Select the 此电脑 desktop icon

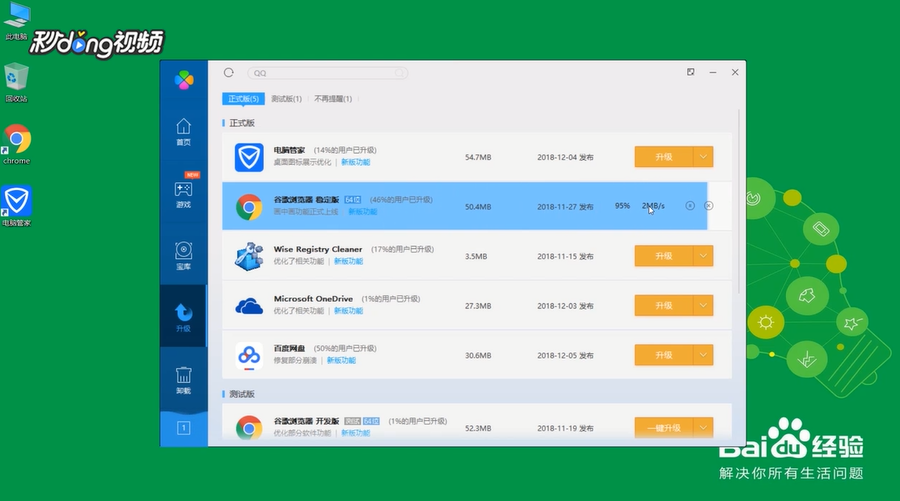coord(16,21)
